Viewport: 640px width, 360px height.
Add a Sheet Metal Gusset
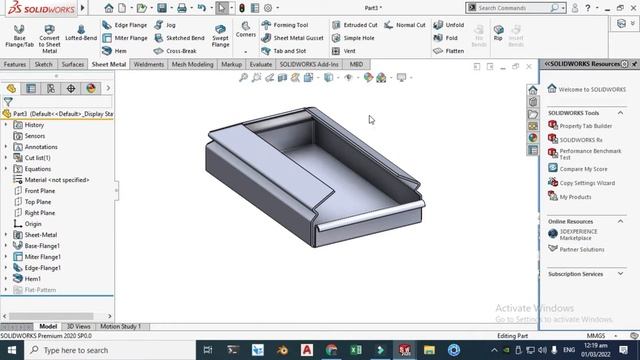pyautogui.click(x=292, y=38)
